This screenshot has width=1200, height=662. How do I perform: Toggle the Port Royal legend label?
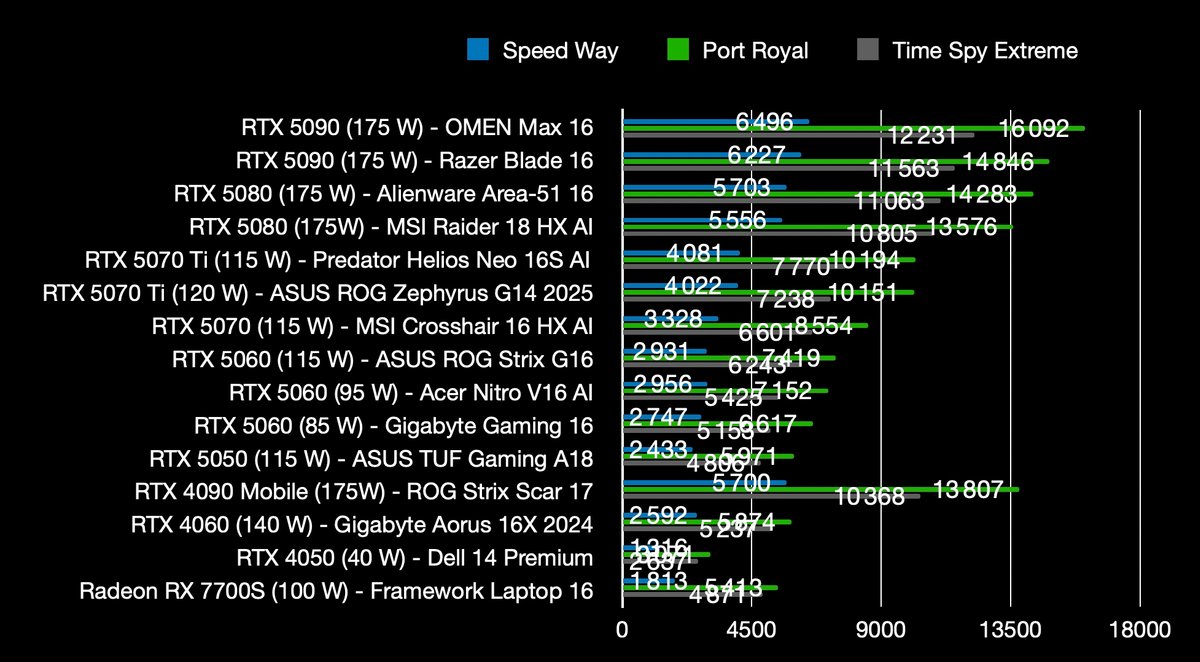757,50
